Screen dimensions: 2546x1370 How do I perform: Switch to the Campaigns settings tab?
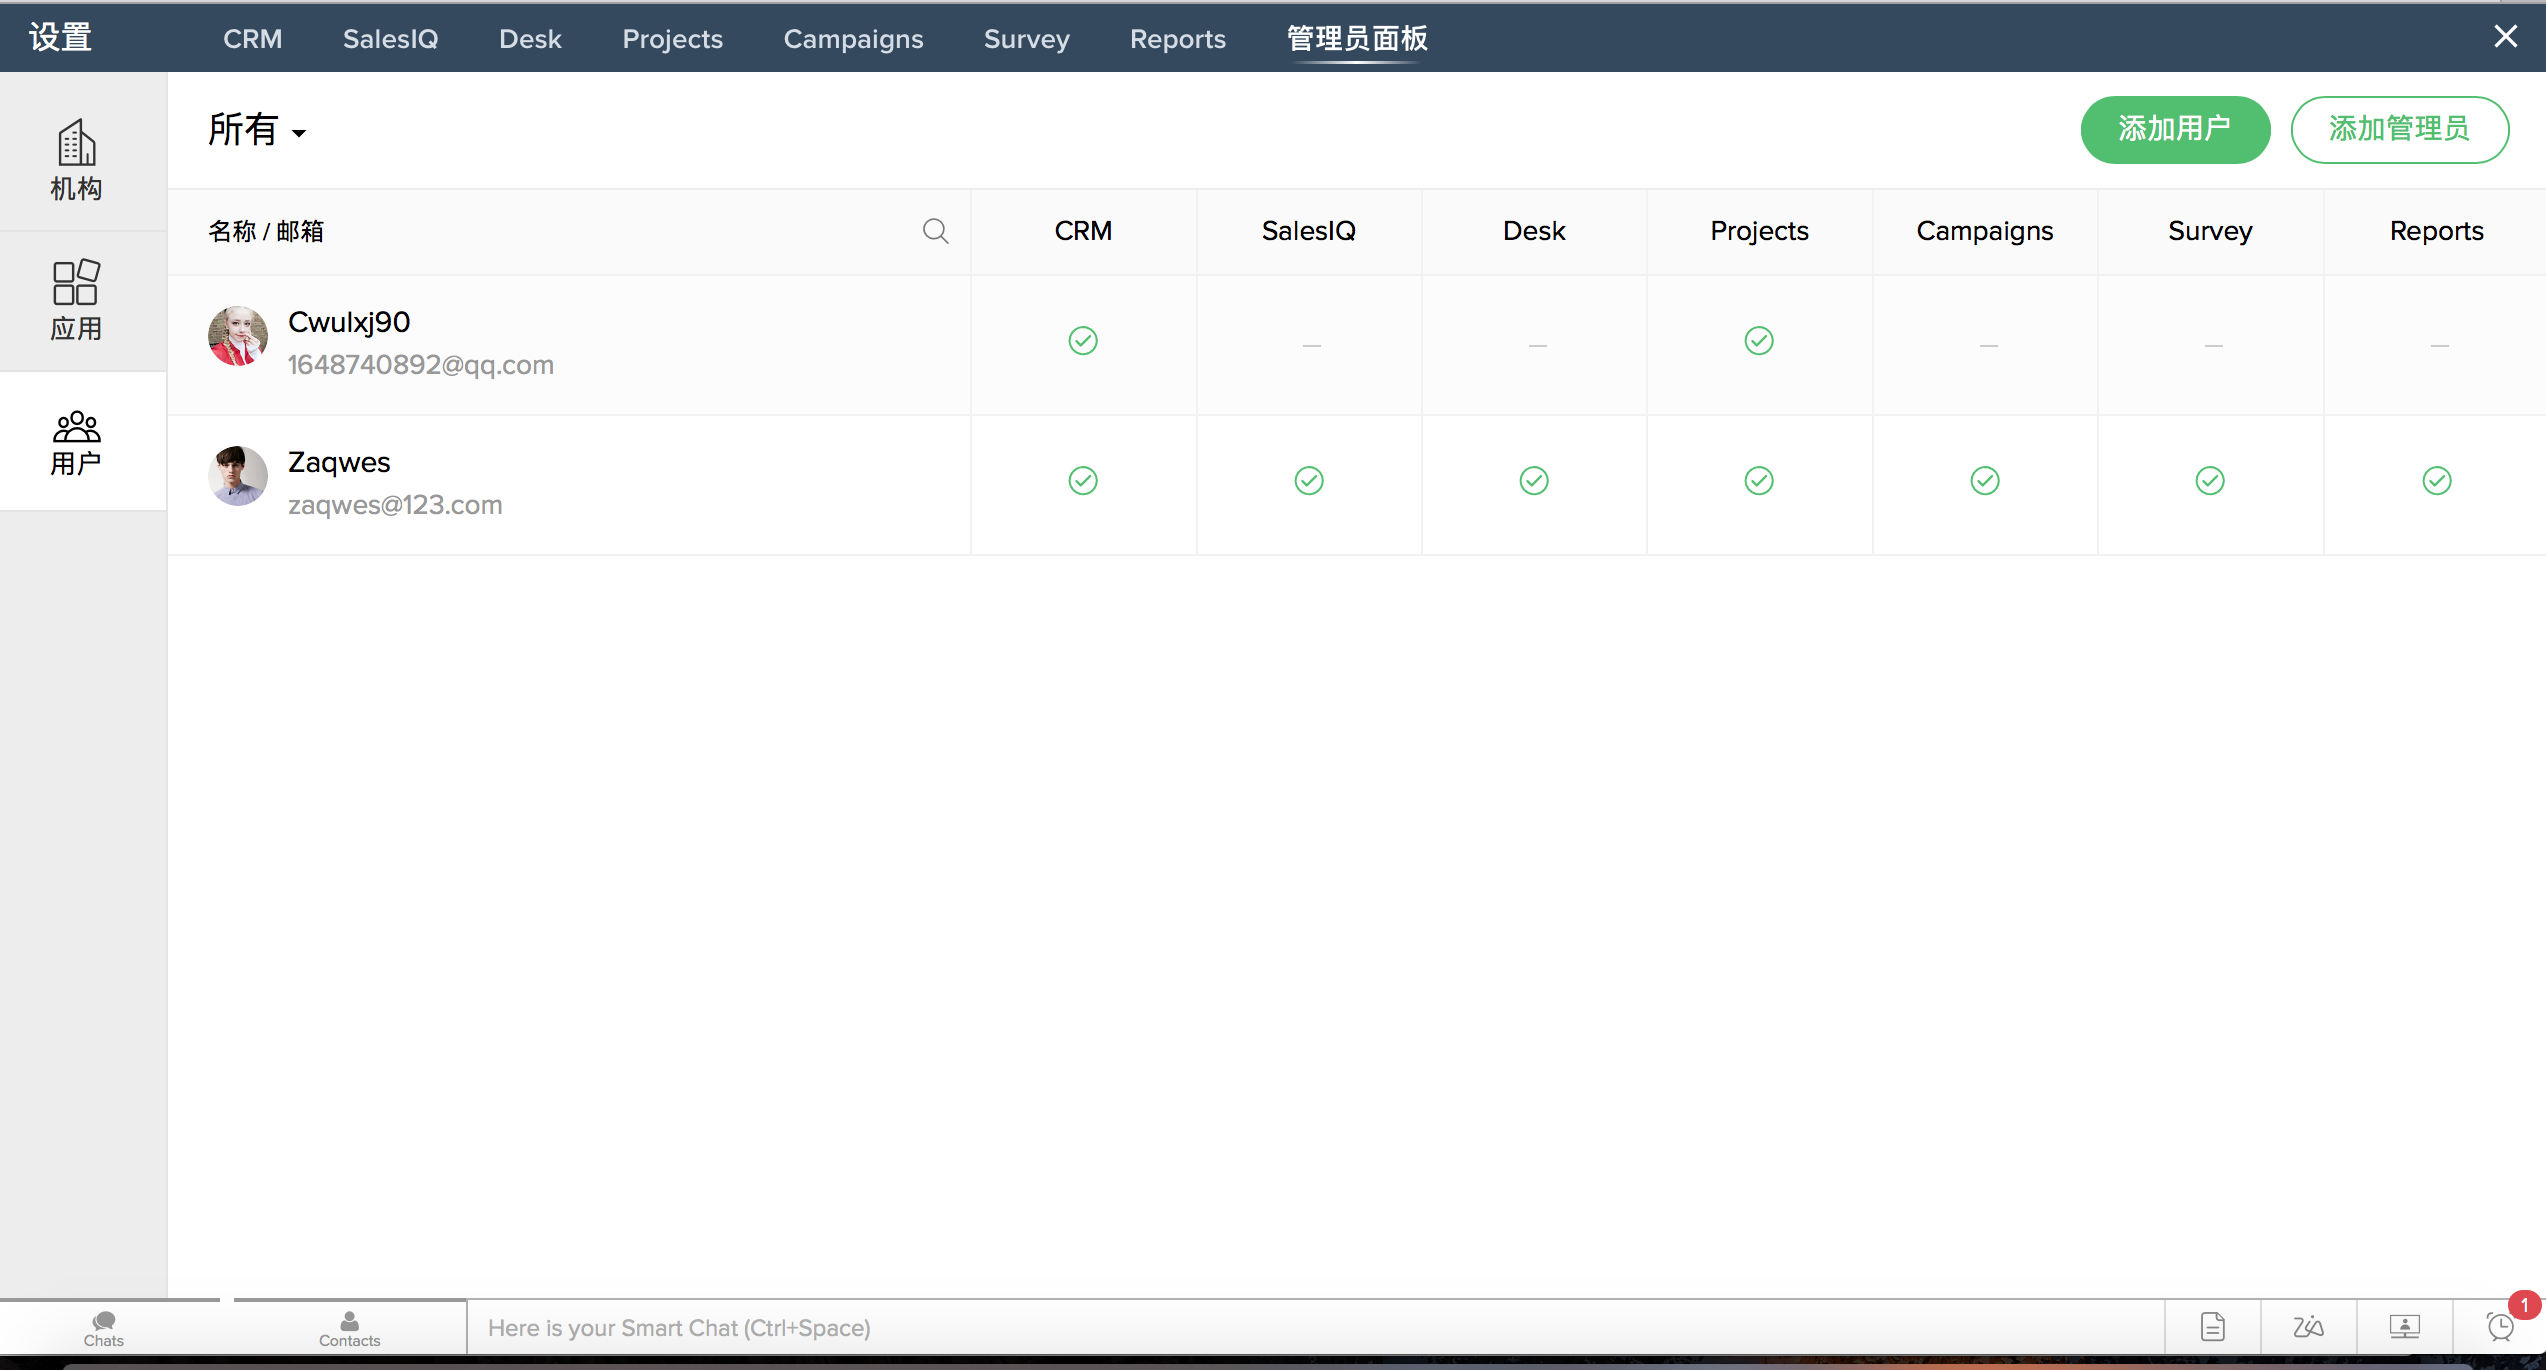point(853,38)
